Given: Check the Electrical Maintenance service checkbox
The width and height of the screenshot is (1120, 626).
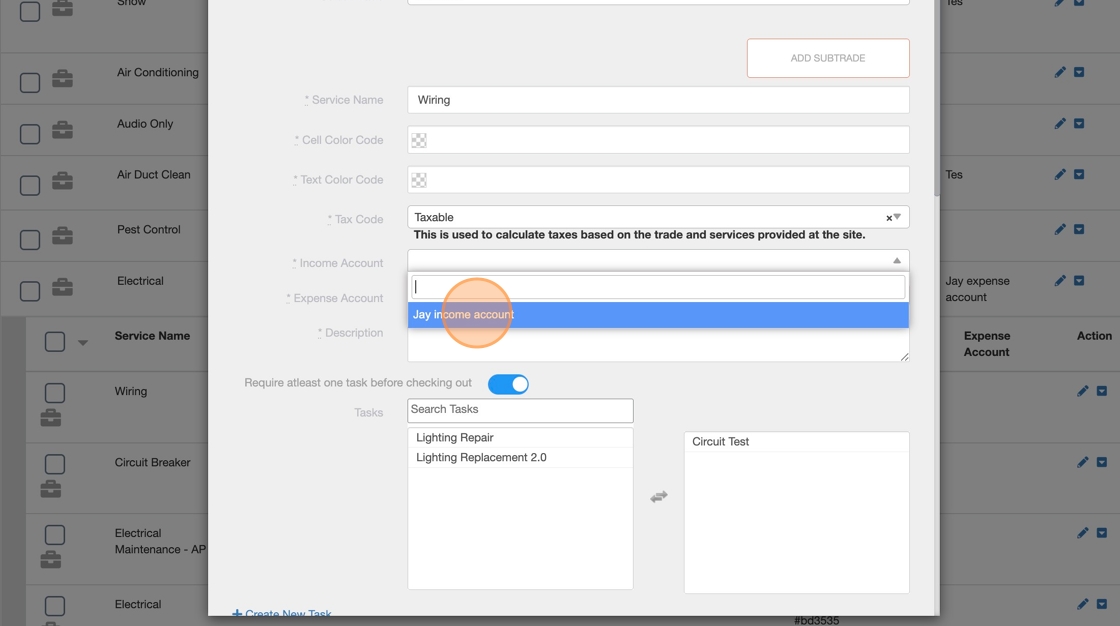Looking at the screenshot, I should pos(55,535).
